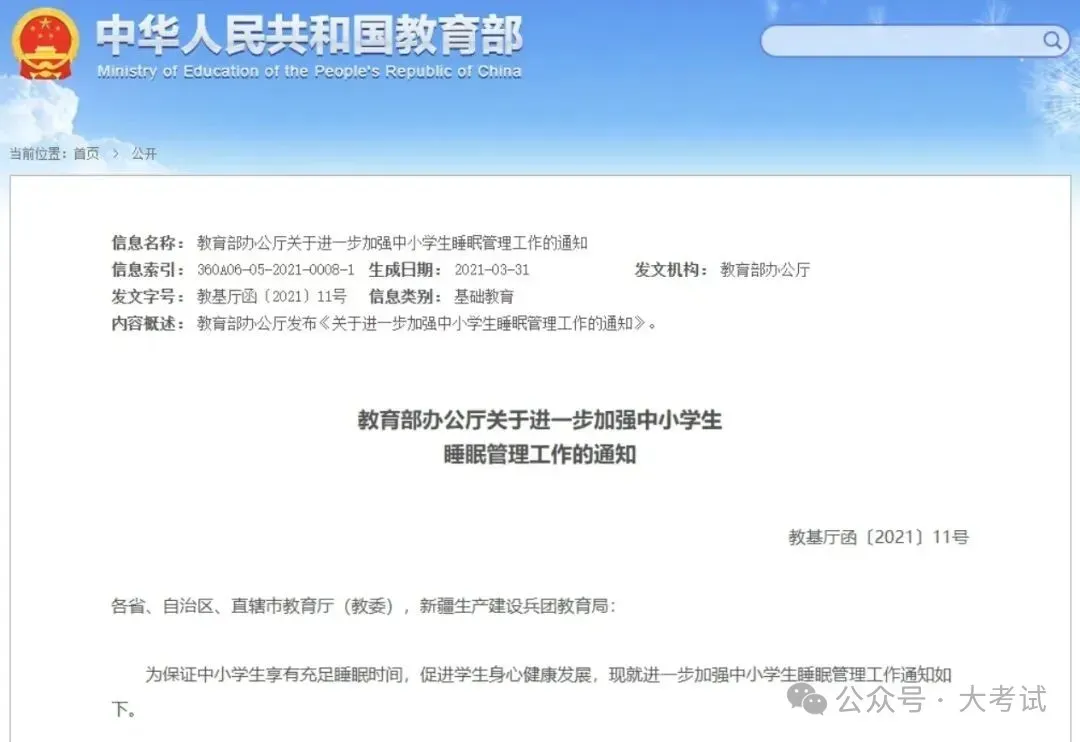Viewport: 1080px width, 742px height.
Task: Open the 首页 breadcrumb link
Action: coord(87,153)
